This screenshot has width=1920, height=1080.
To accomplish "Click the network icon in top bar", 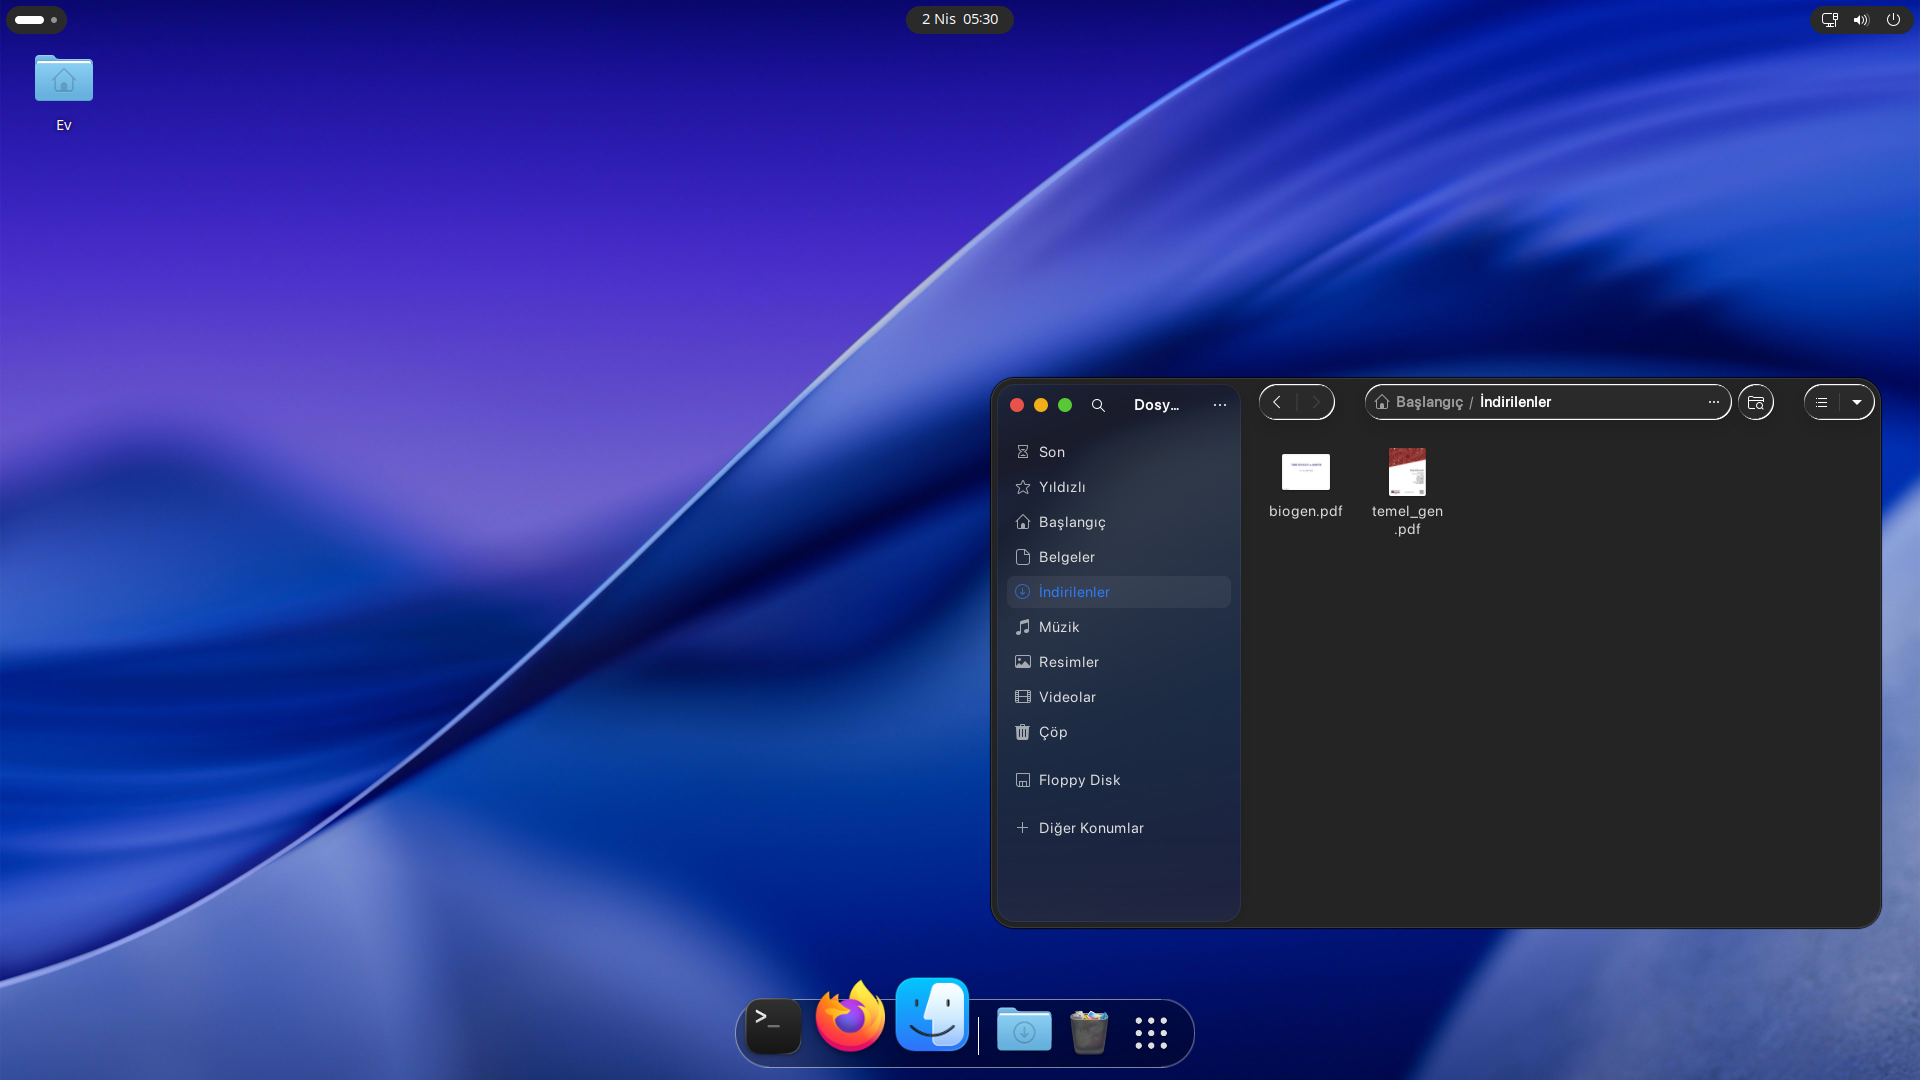I will tap(1830, 19).
